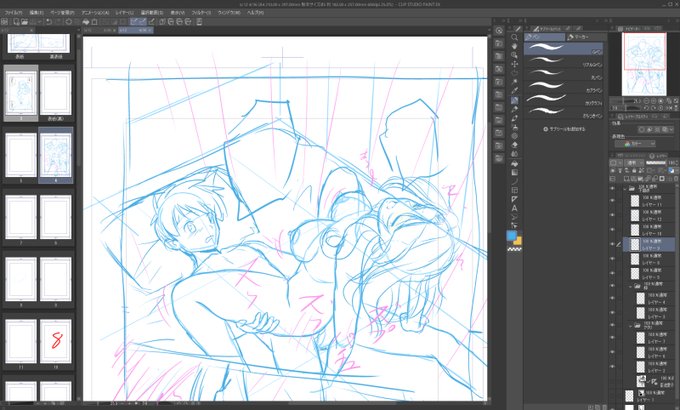Viewport: 680px width, 410px height.
Task: Select the Blend tool
Action: (514, 154)
